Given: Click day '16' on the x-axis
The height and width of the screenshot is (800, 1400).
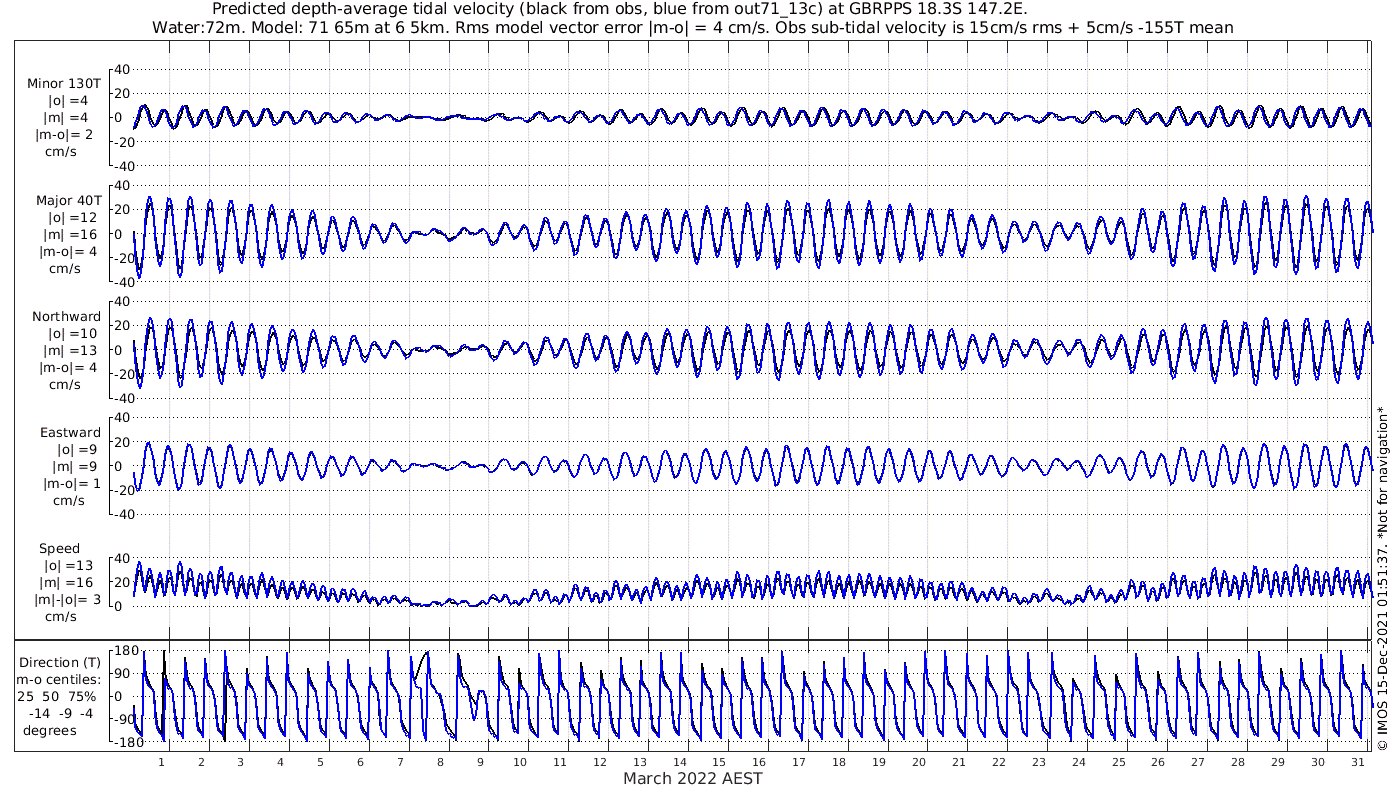Looking at the screenshot, I should coord(759,762).
